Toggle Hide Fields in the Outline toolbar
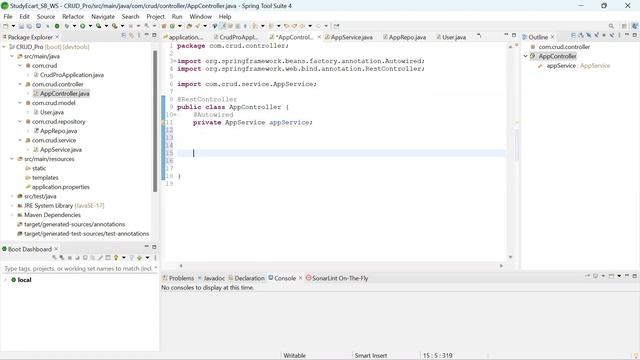The image size is (640, 360). tap(589, 36)
